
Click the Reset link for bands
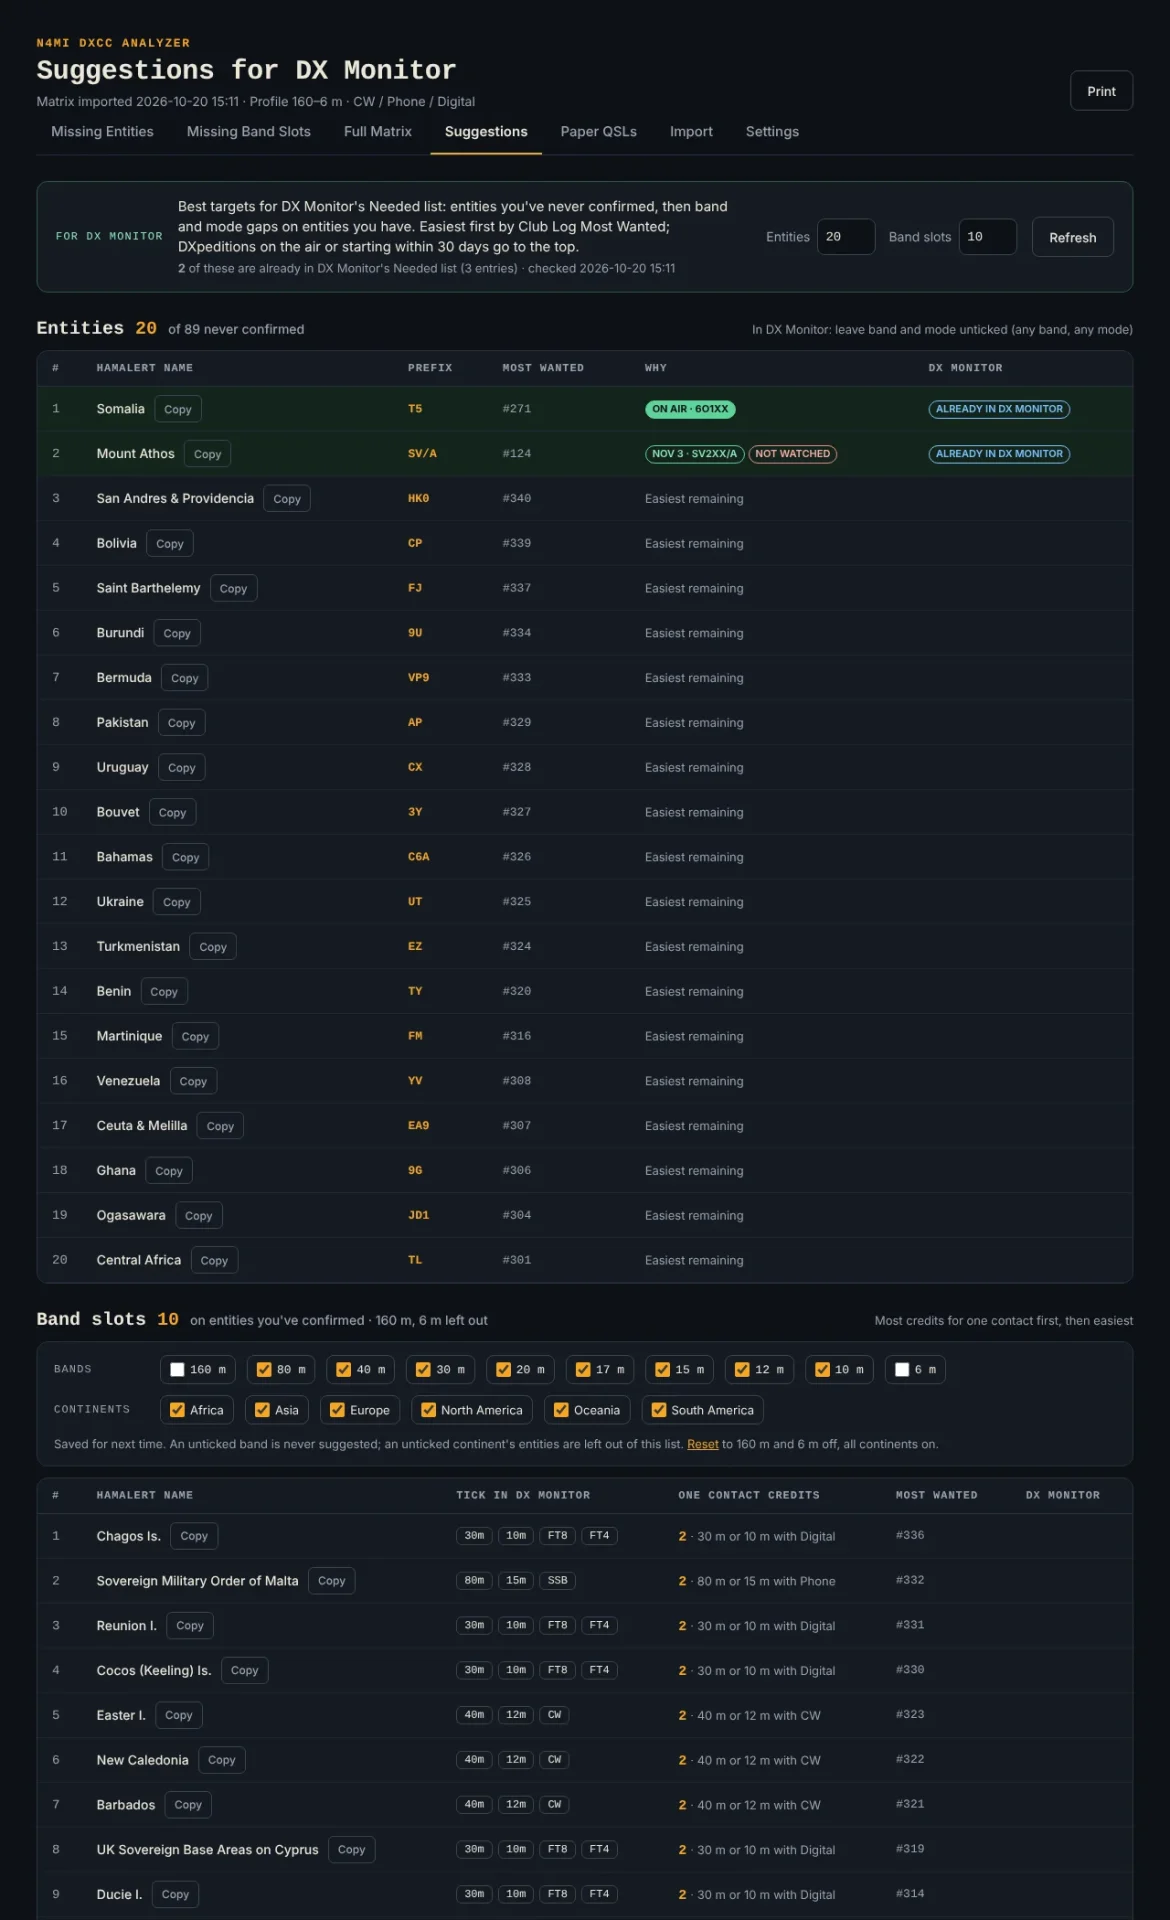(x=703, y=1444)
